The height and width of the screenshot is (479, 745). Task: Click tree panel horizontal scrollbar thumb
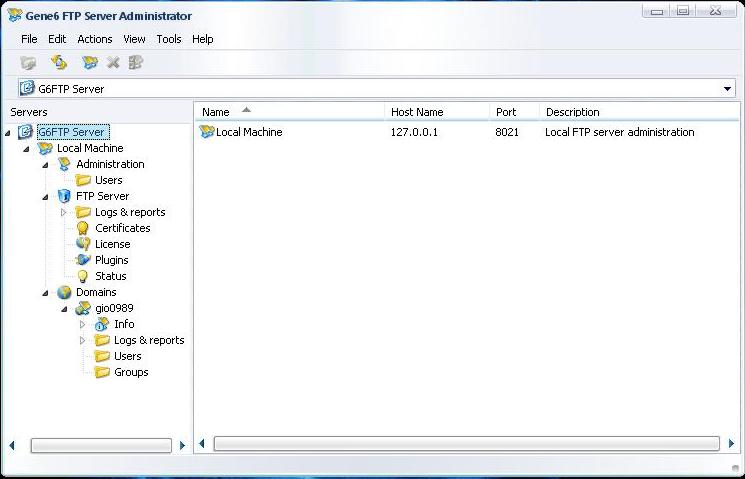tap(101, 445)
